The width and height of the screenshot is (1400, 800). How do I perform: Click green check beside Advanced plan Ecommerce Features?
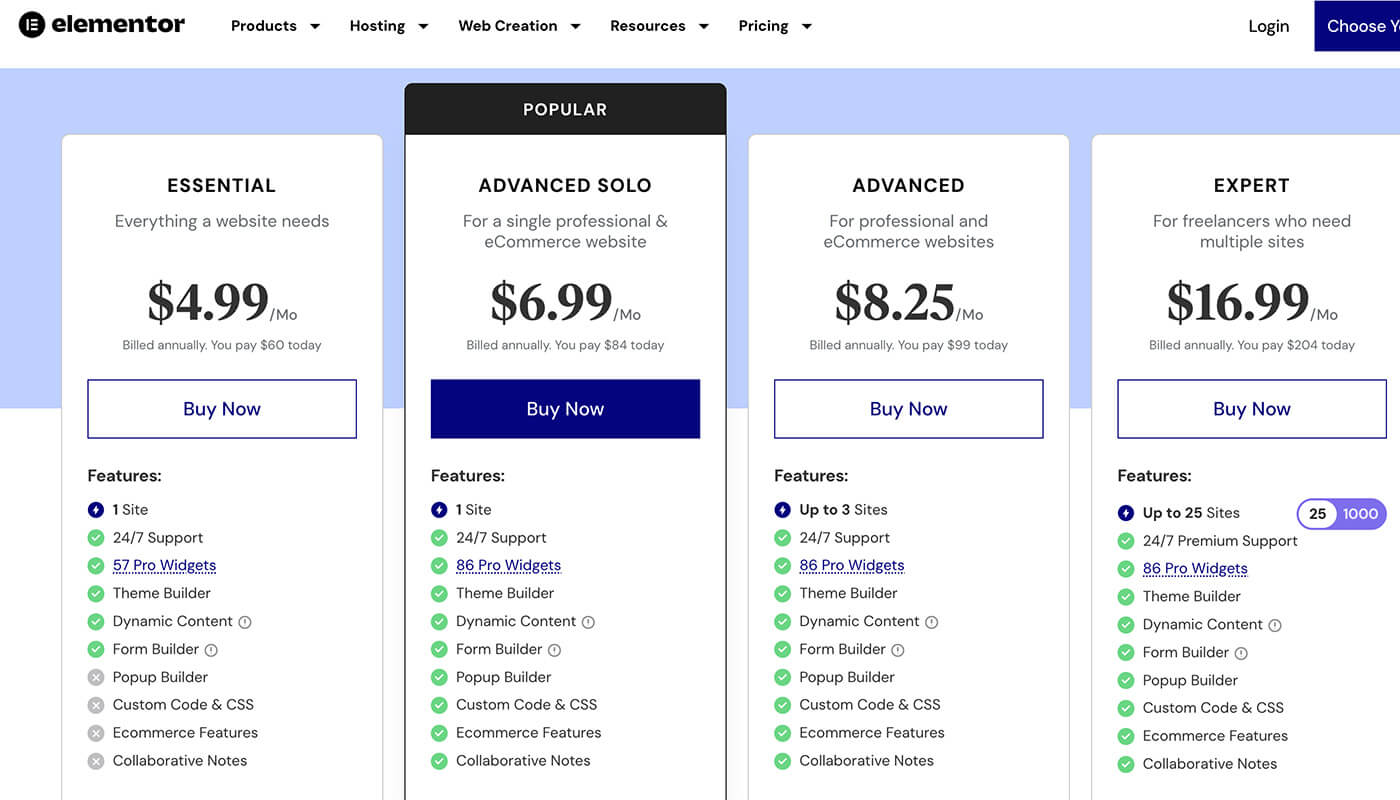(782, 733)
